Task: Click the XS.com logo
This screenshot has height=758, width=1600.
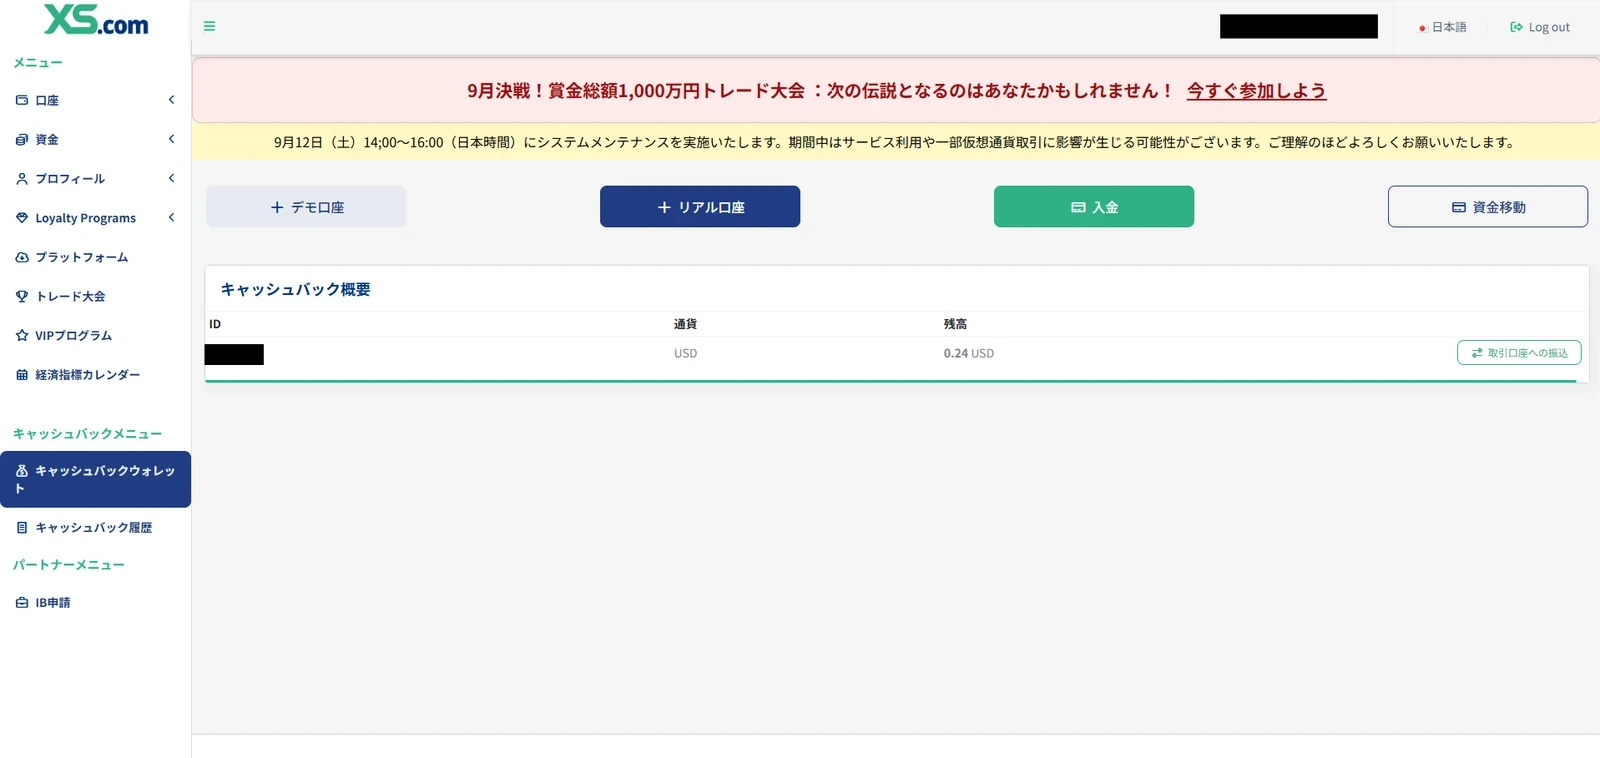Action: (96, 19)
